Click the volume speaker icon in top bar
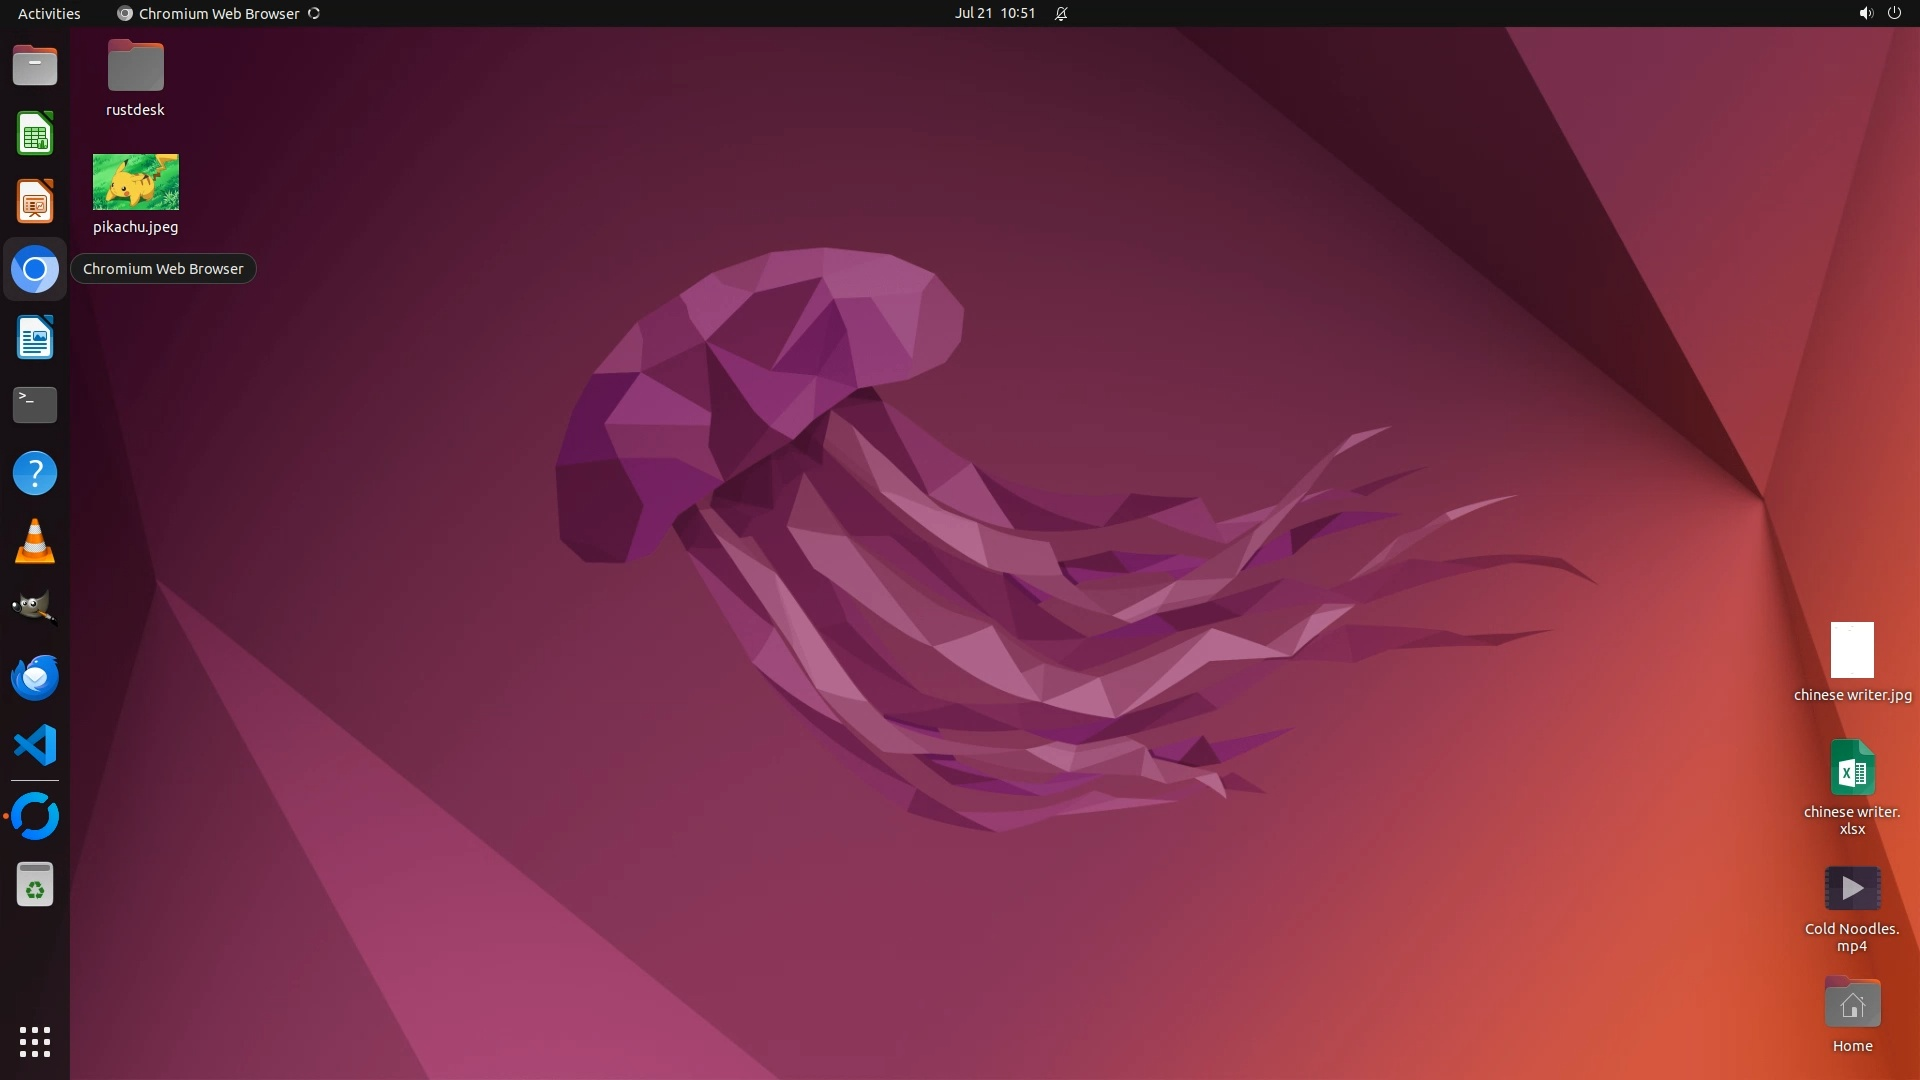Screen dimensions: 1920x1080 [x=1865, y=13]
